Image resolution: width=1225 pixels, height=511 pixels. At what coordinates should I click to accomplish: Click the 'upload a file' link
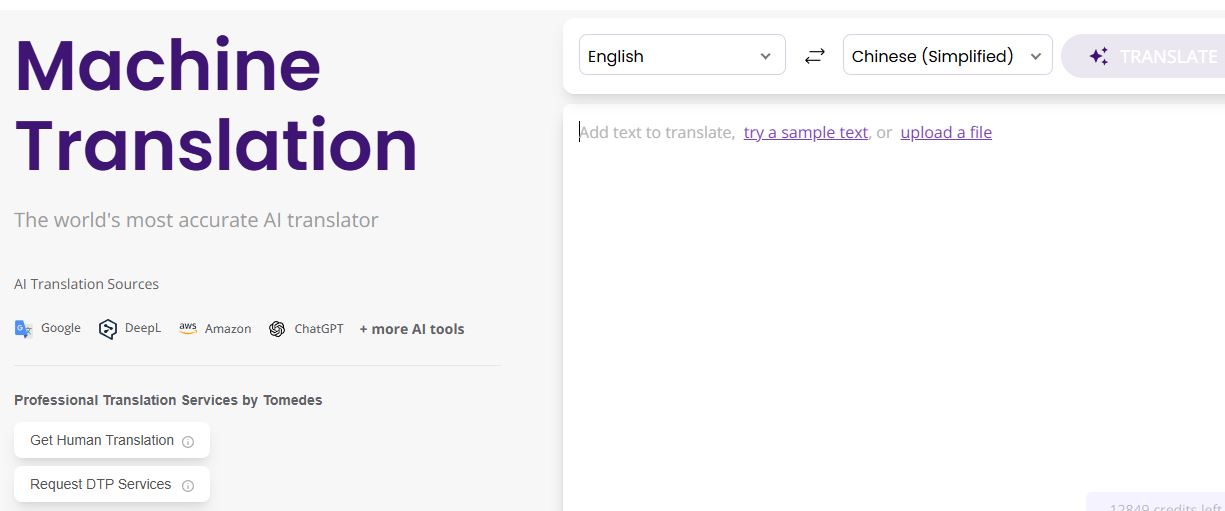(946, 132)
